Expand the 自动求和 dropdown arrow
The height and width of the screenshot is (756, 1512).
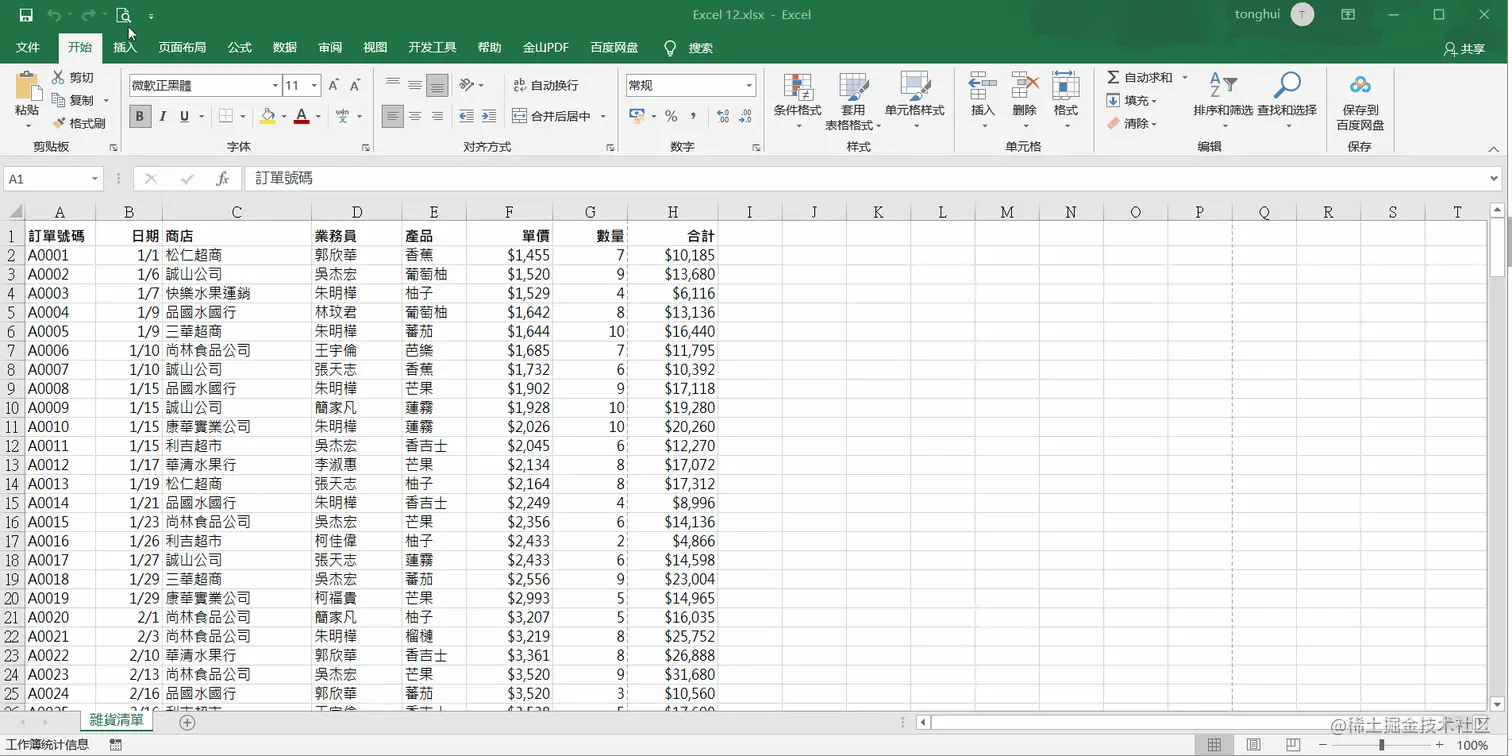pyautogui.click(x=1185, y=77)
